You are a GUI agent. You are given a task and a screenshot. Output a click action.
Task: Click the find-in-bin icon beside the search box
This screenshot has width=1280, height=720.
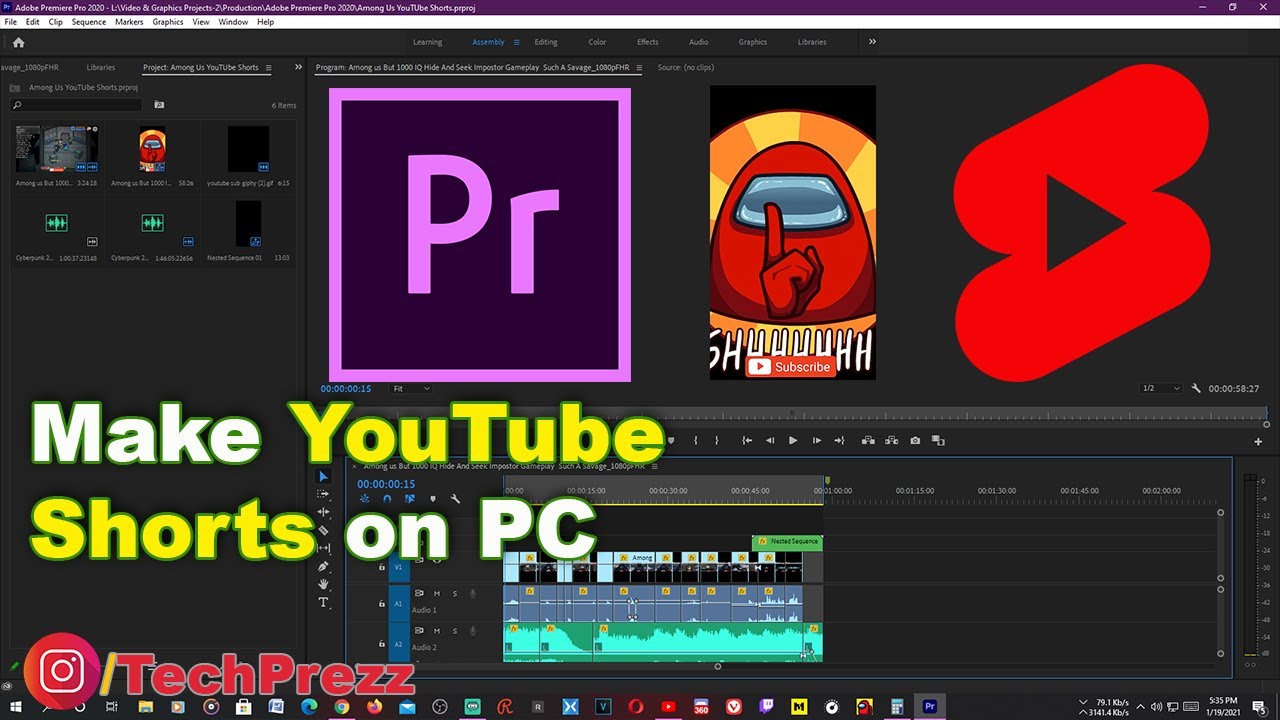point(159,104)
